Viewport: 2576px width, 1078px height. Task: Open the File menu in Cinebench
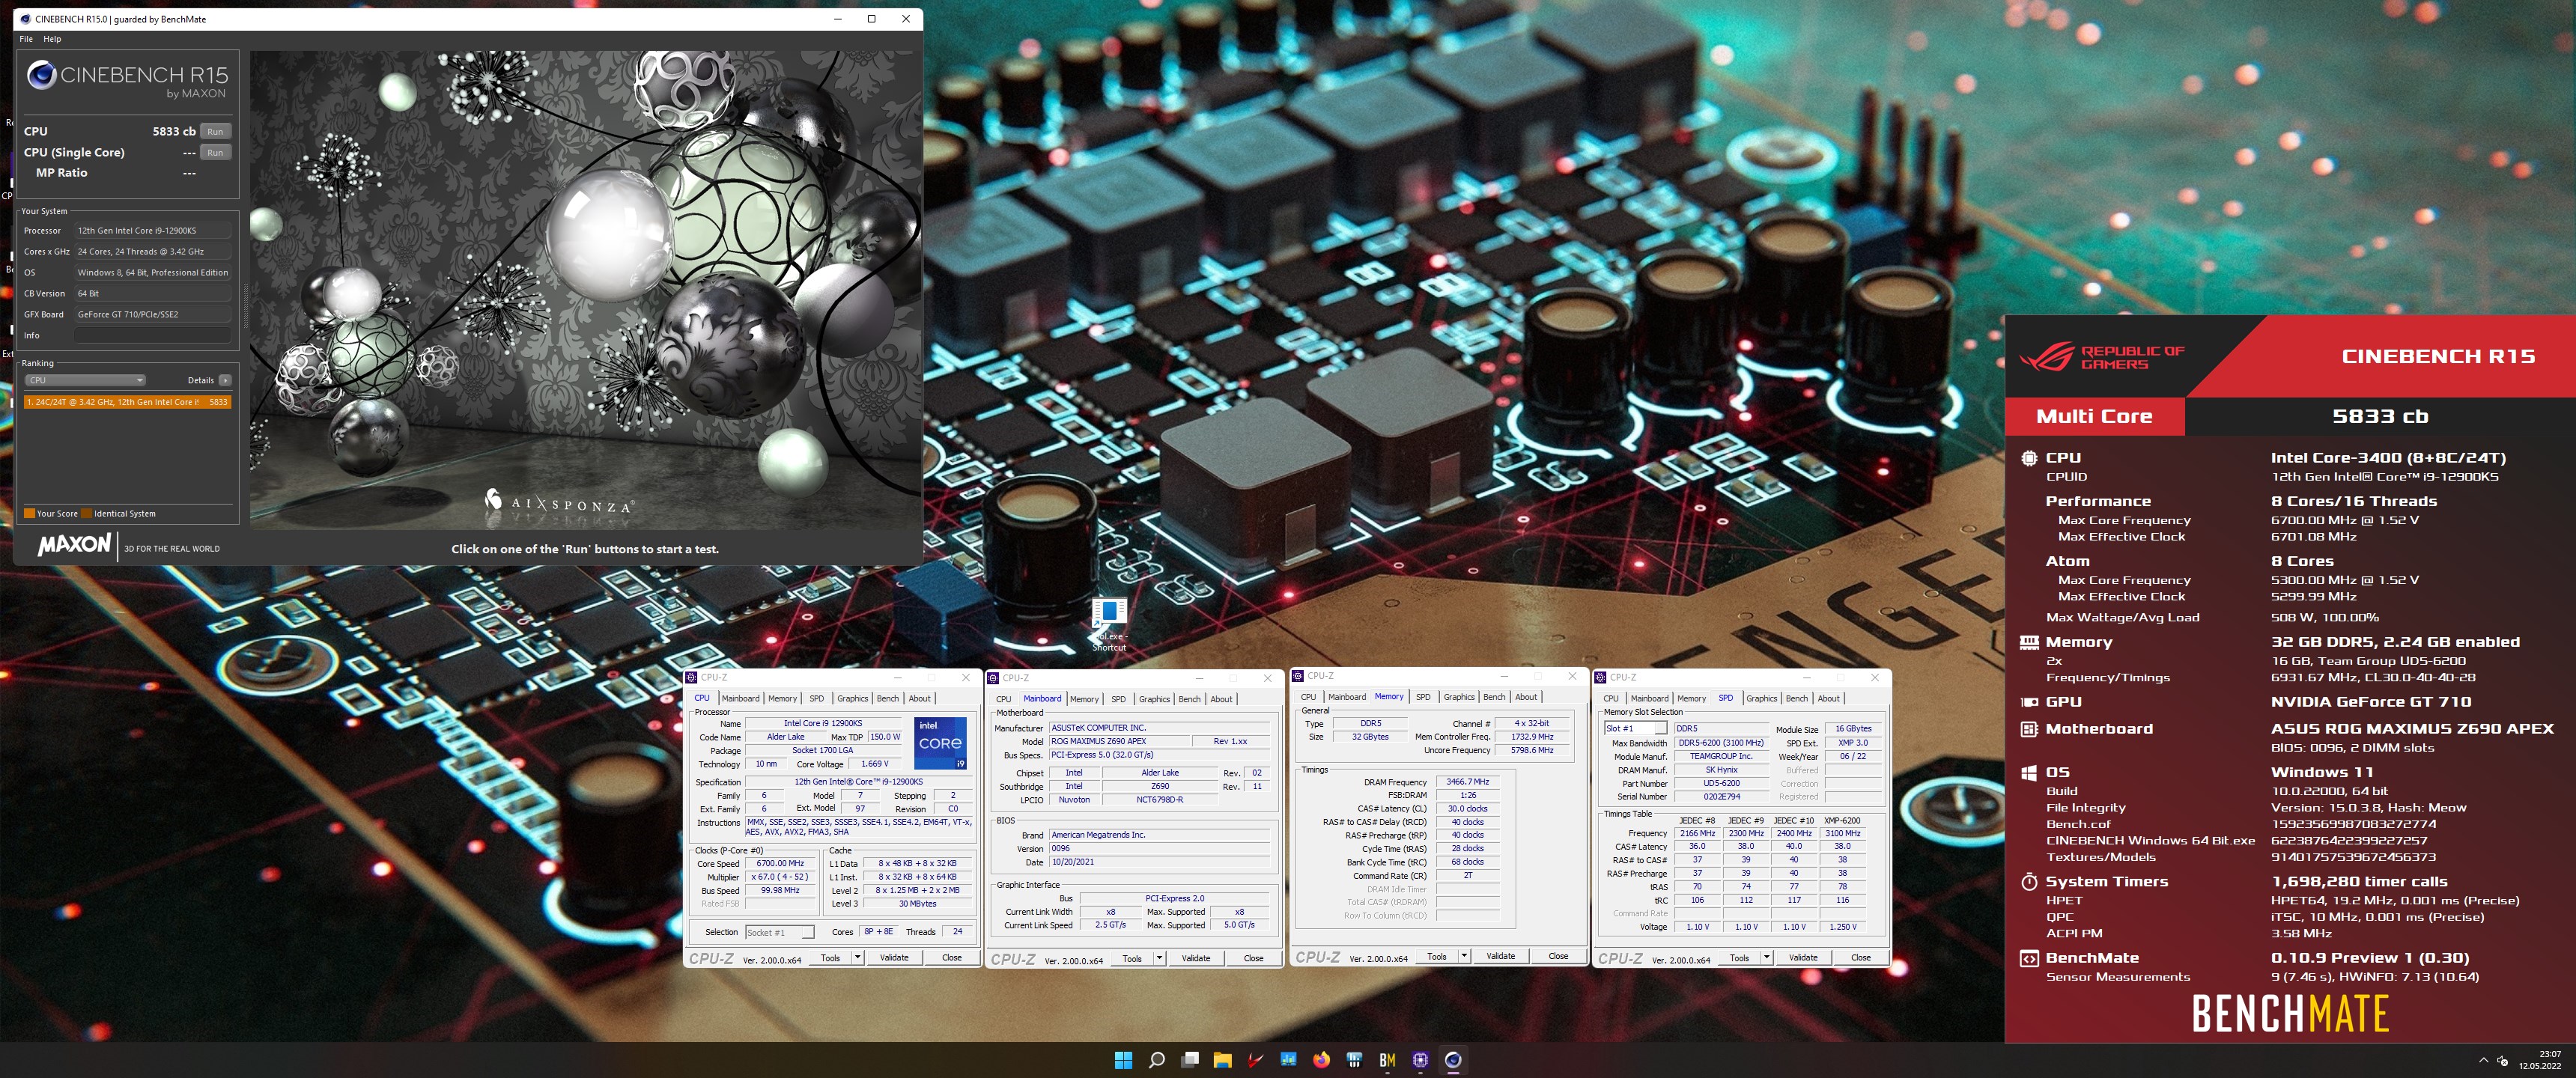[26, 39]
